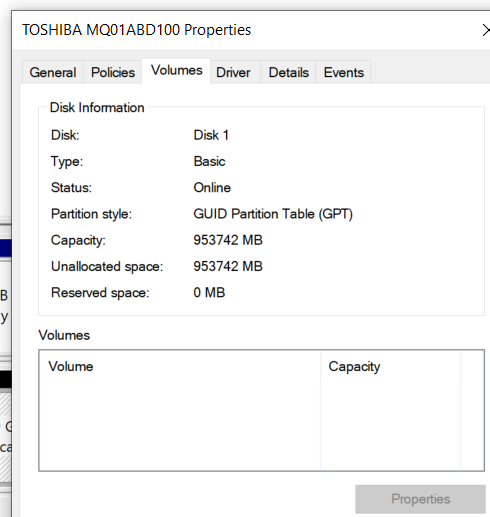The width and height of the screenshot is (490, 517).
Task: Click the 'Type:' label
Action: point(67,162)
